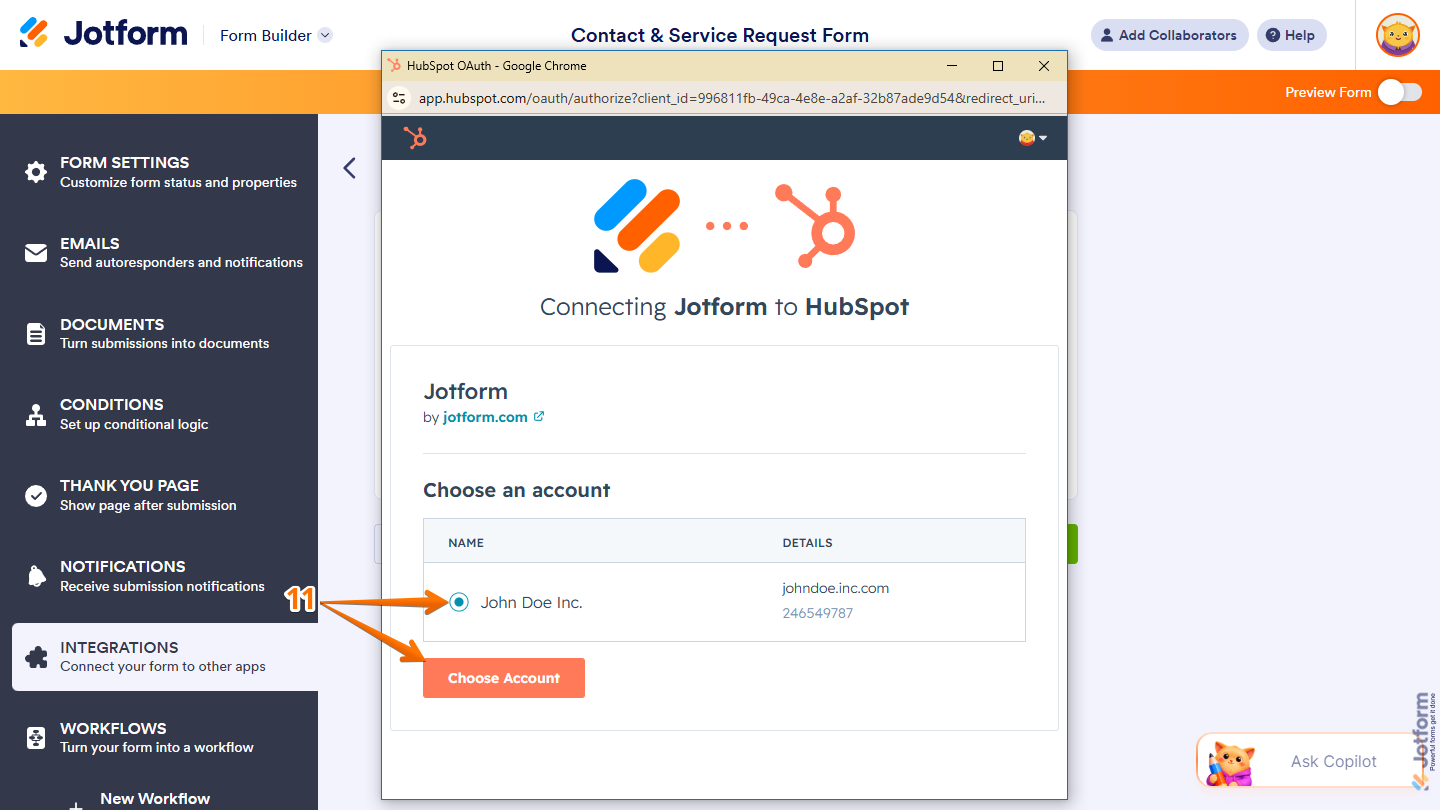Open the user avatar menu in Jotform

(x=1398, y=35)
